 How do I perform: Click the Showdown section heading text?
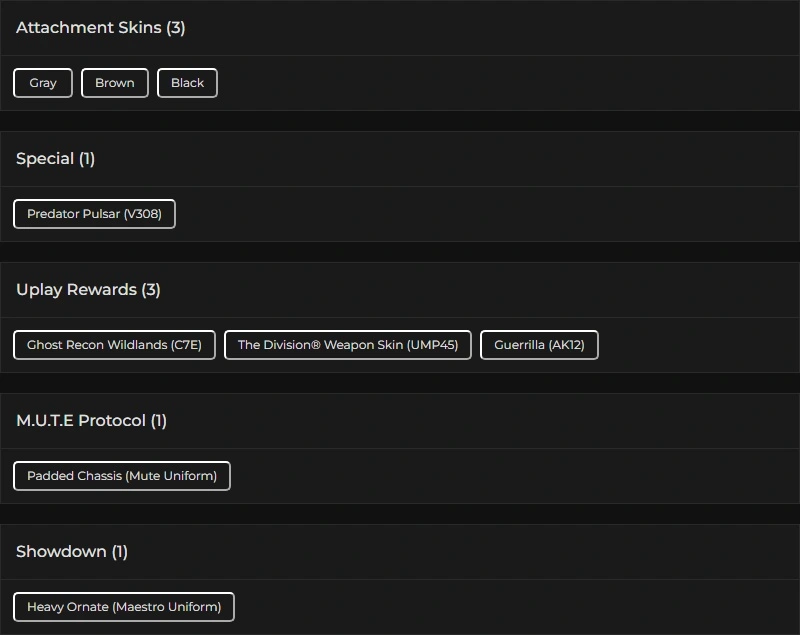[x=61, y=552]
